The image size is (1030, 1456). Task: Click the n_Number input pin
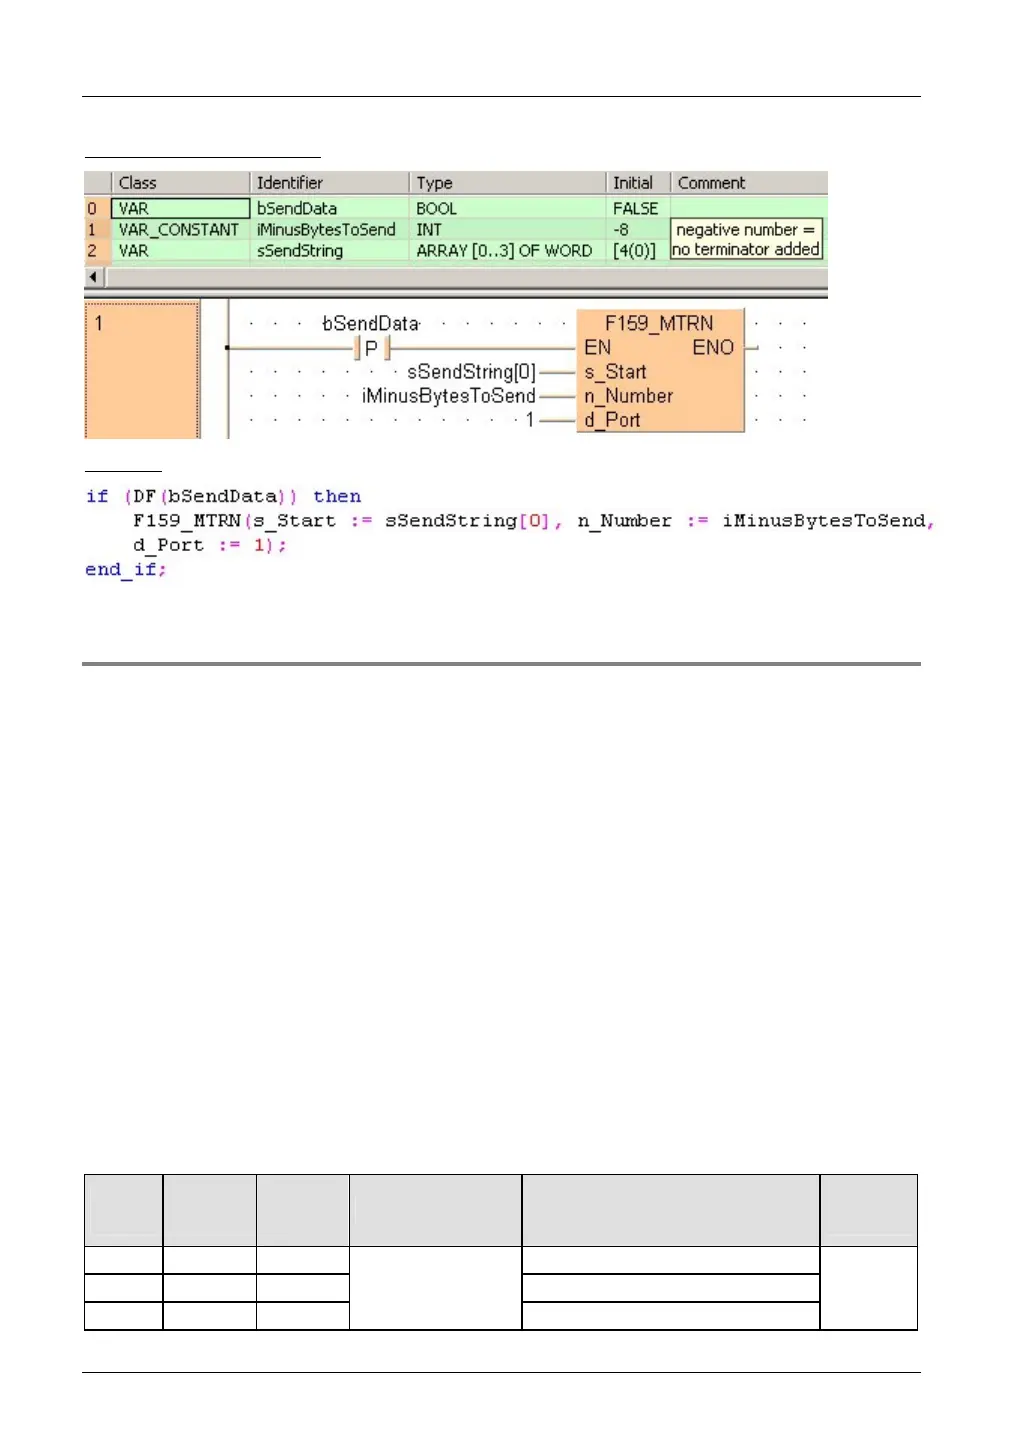pyautogui.click(x=628, y=396)
